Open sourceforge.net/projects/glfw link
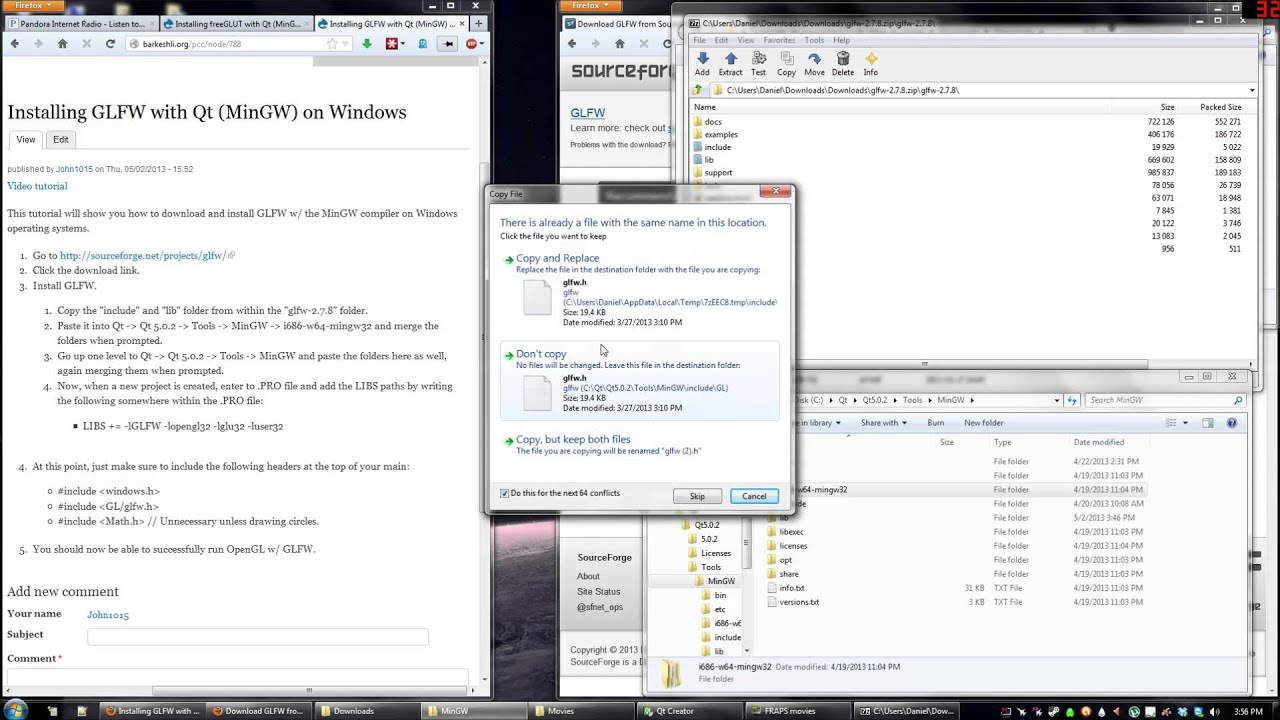Image resolution: width=1280 pixels, height=720 pixels. [143, 256]
